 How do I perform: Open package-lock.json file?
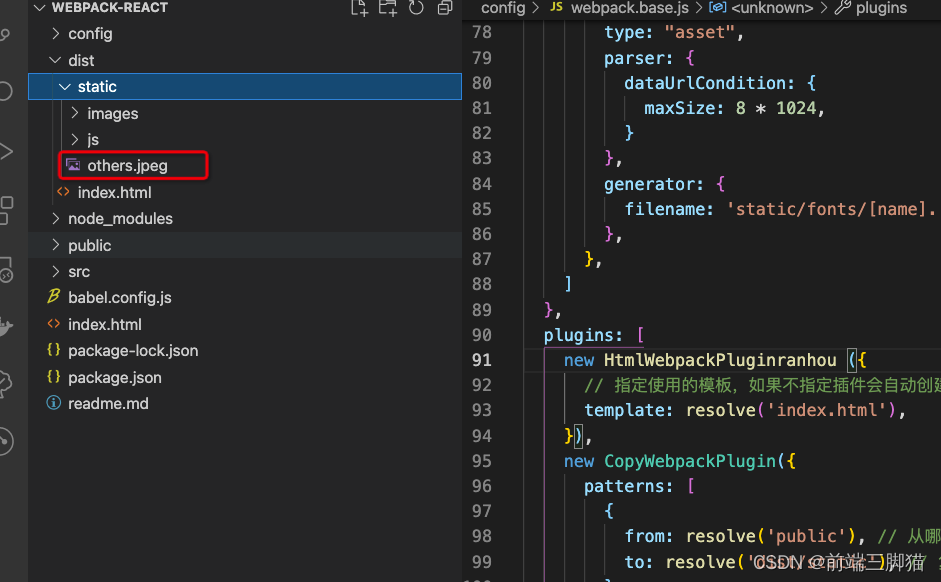133,350
